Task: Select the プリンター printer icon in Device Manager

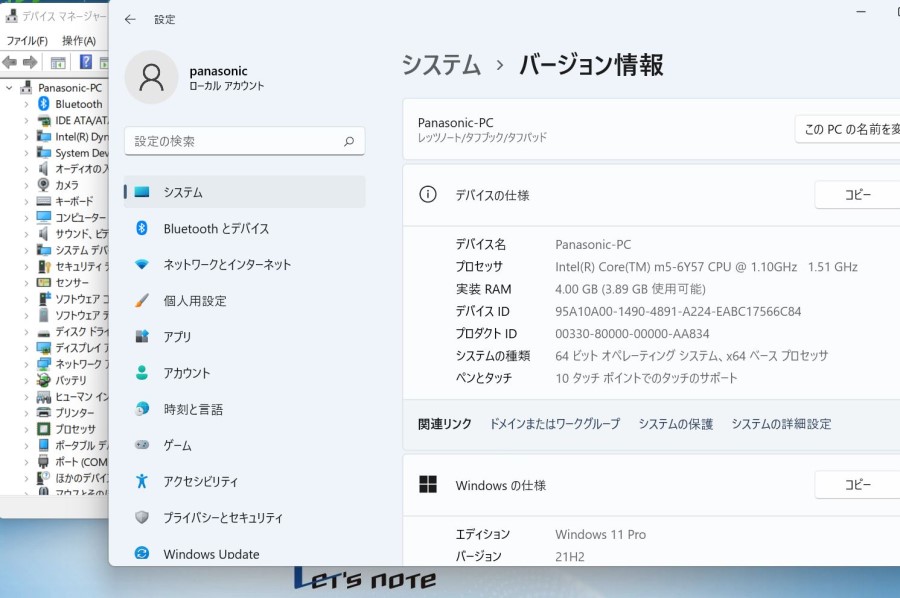Action: click(44, 413)
